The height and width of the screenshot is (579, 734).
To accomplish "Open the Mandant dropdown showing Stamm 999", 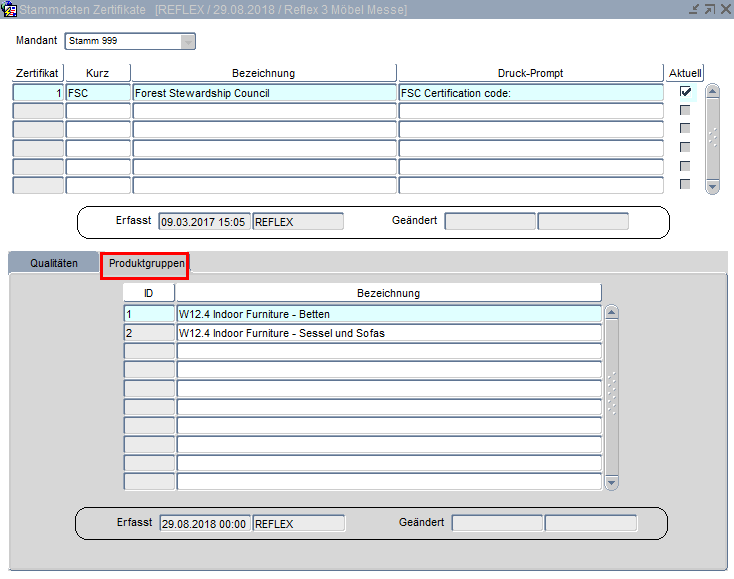I will 188,42.
